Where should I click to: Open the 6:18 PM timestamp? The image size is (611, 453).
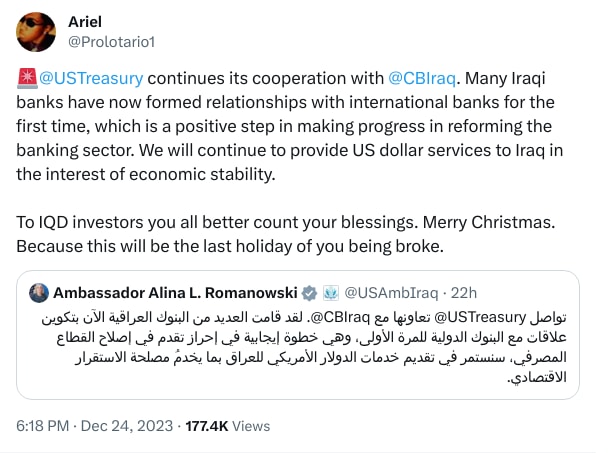coord(42,426)
